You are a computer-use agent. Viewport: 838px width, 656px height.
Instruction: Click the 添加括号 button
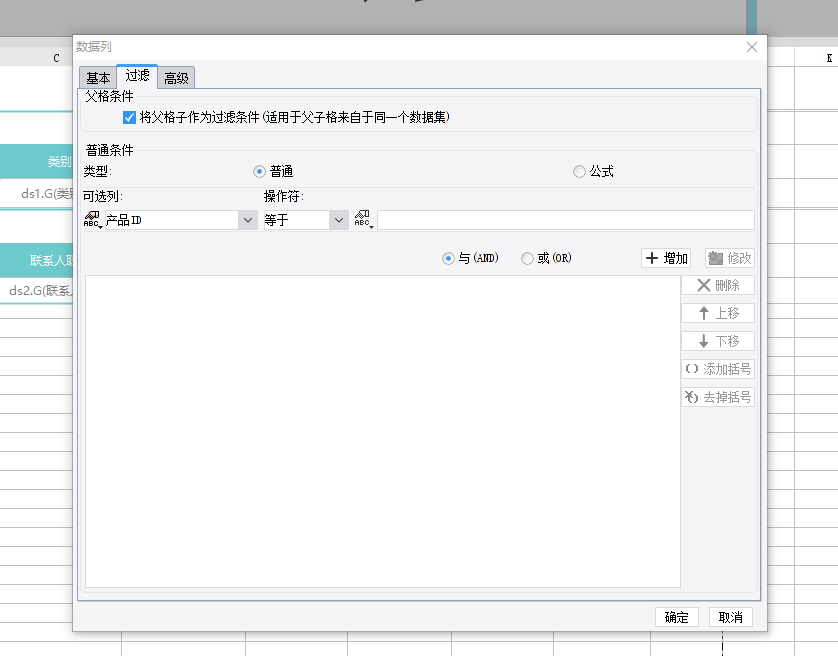[718, 369]
